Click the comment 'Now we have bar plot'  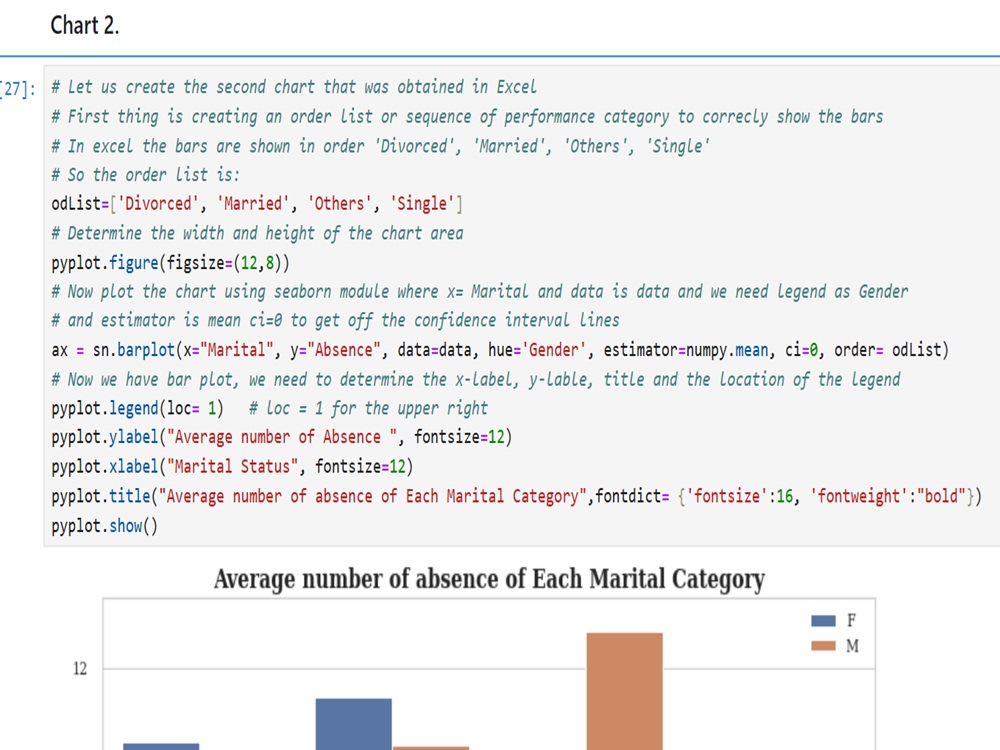click(x=476, y=379)
